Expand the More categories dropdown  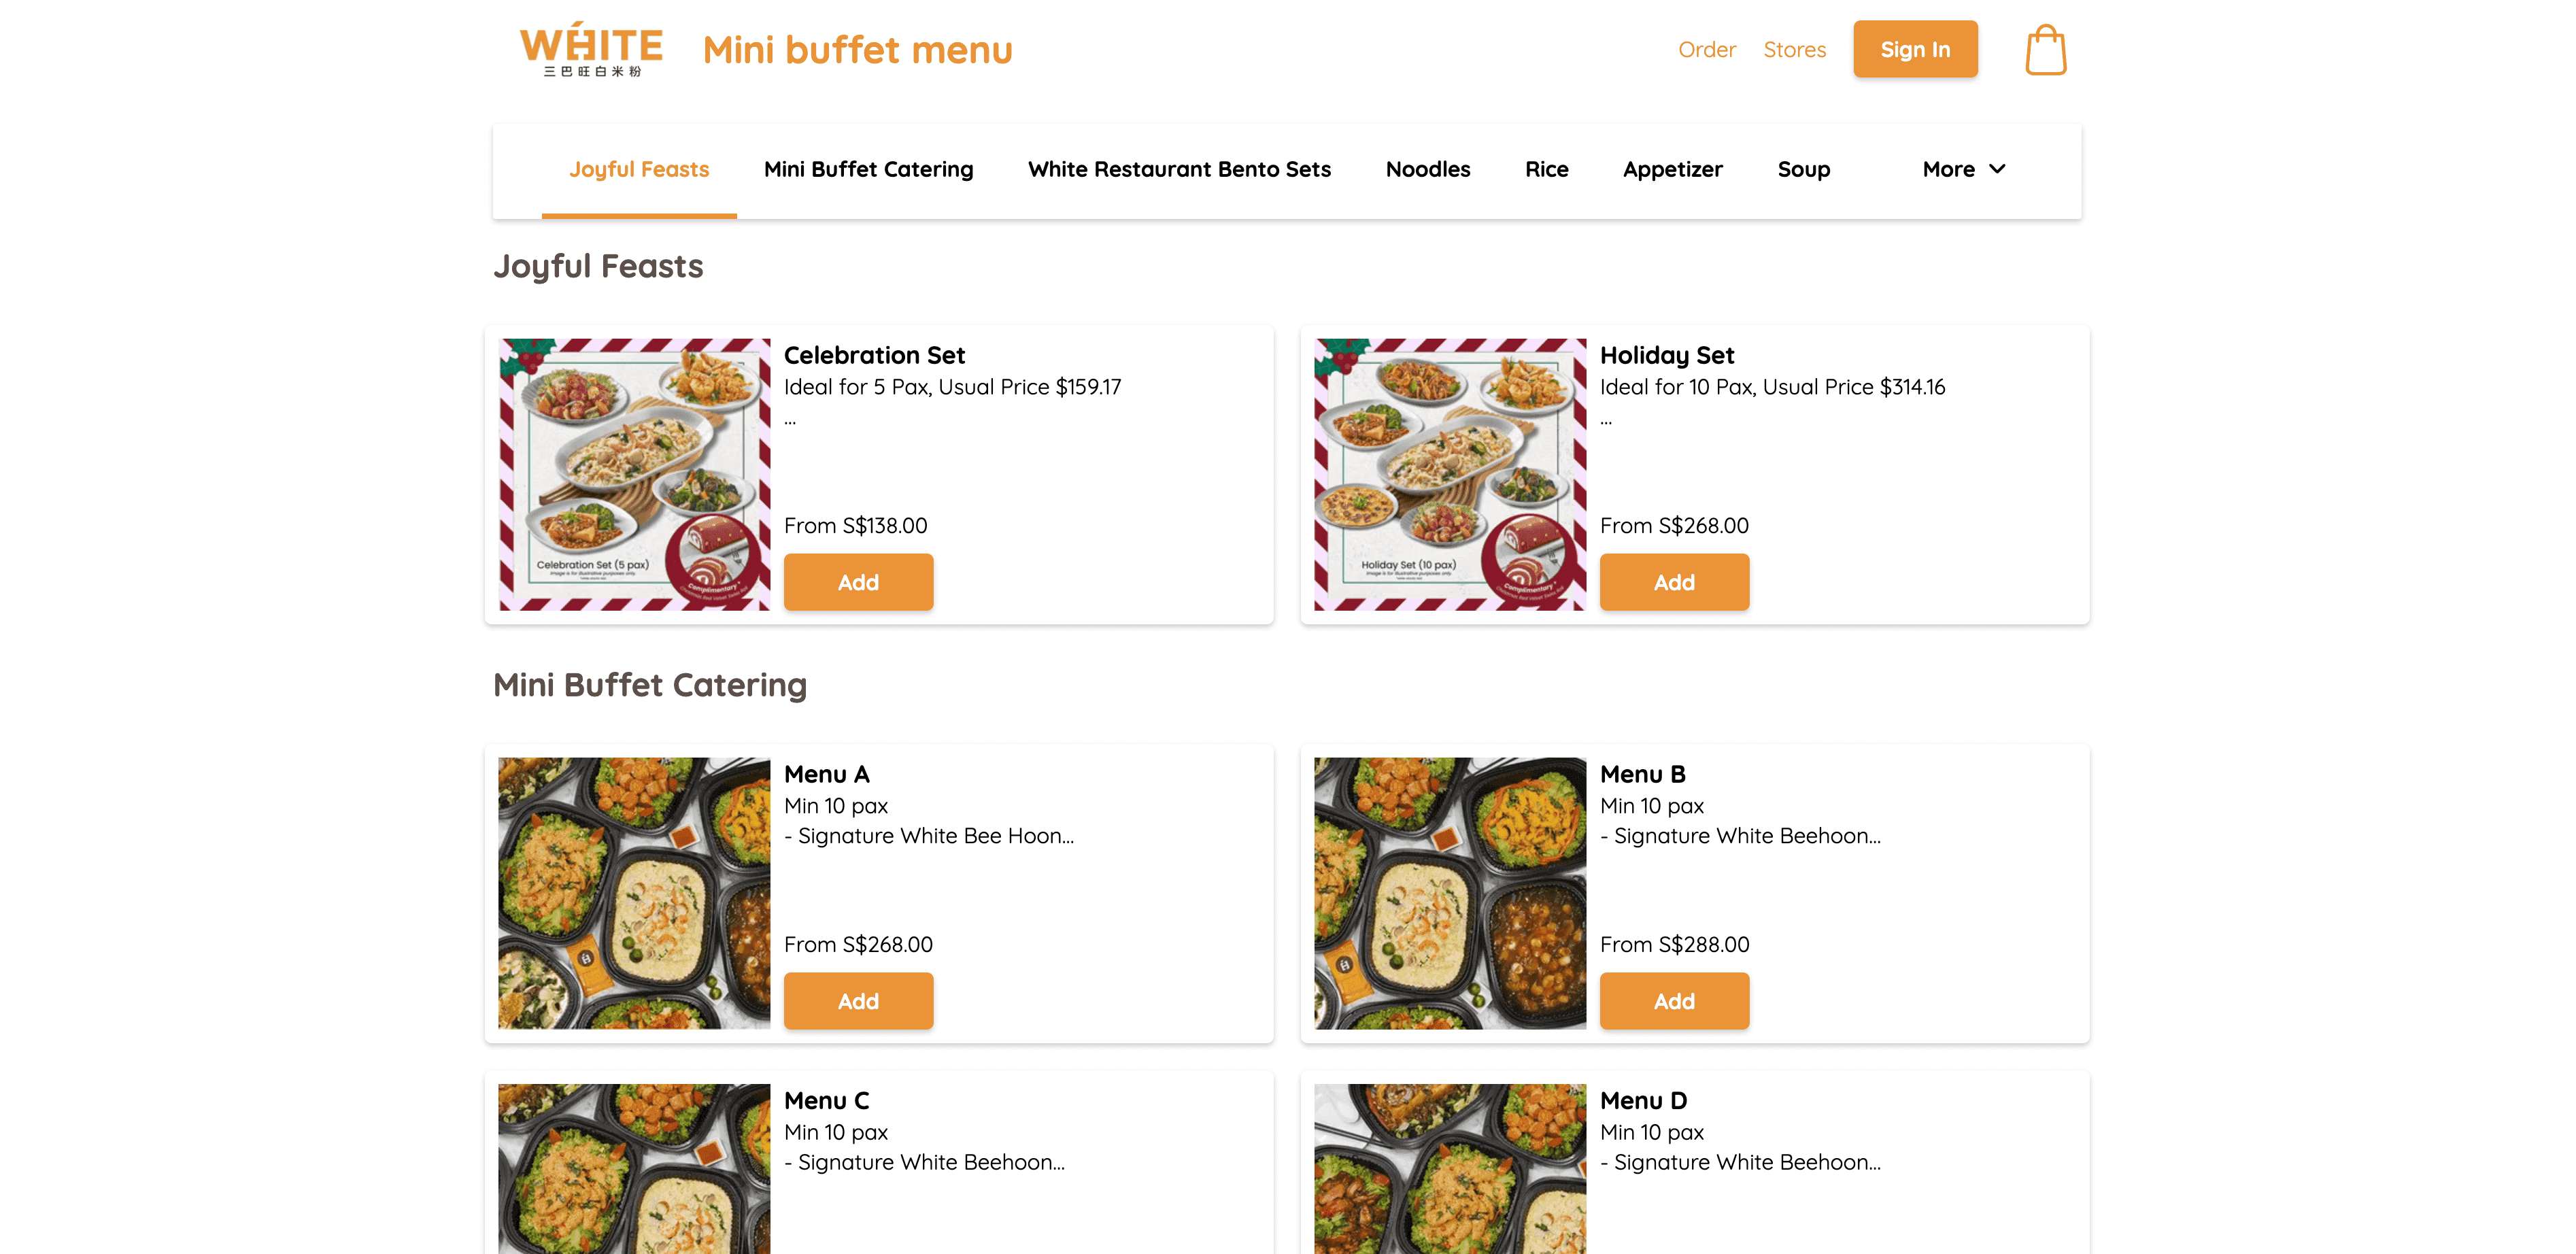pyautogui.click(x=1963, y=170)
